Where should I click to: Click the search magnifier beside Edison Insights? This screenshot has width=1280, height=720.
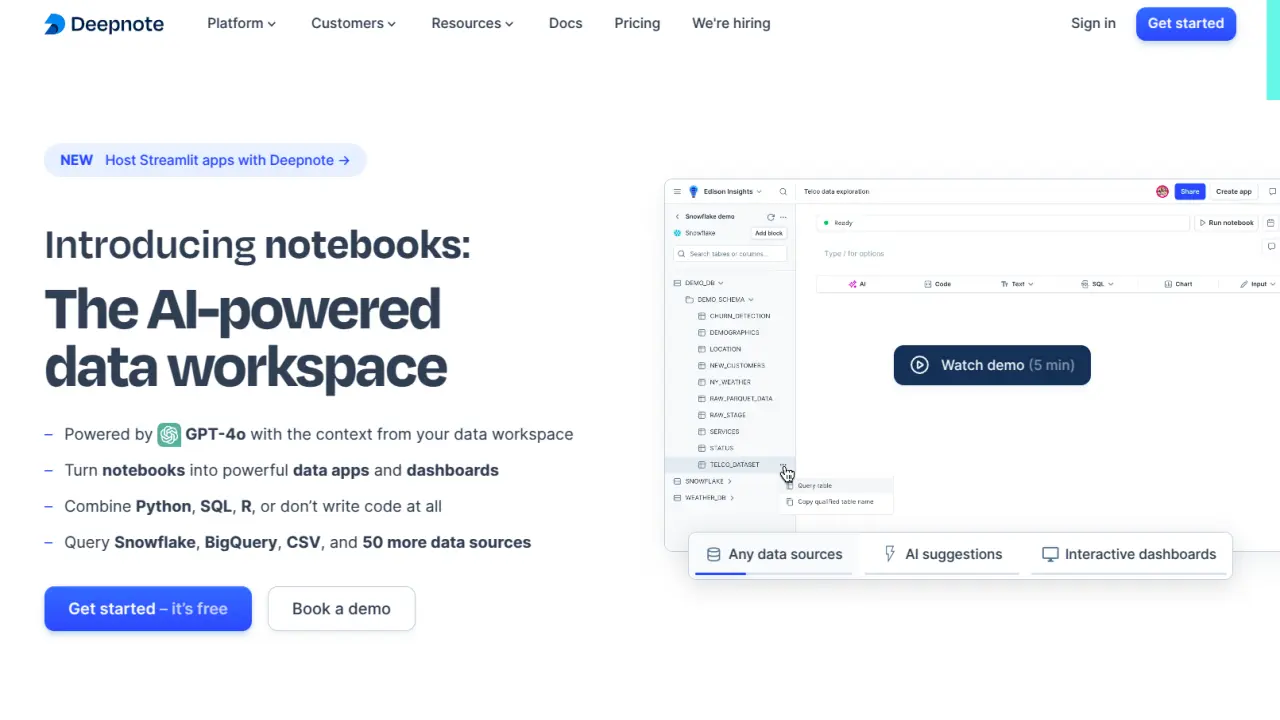[x=783, y=192]
